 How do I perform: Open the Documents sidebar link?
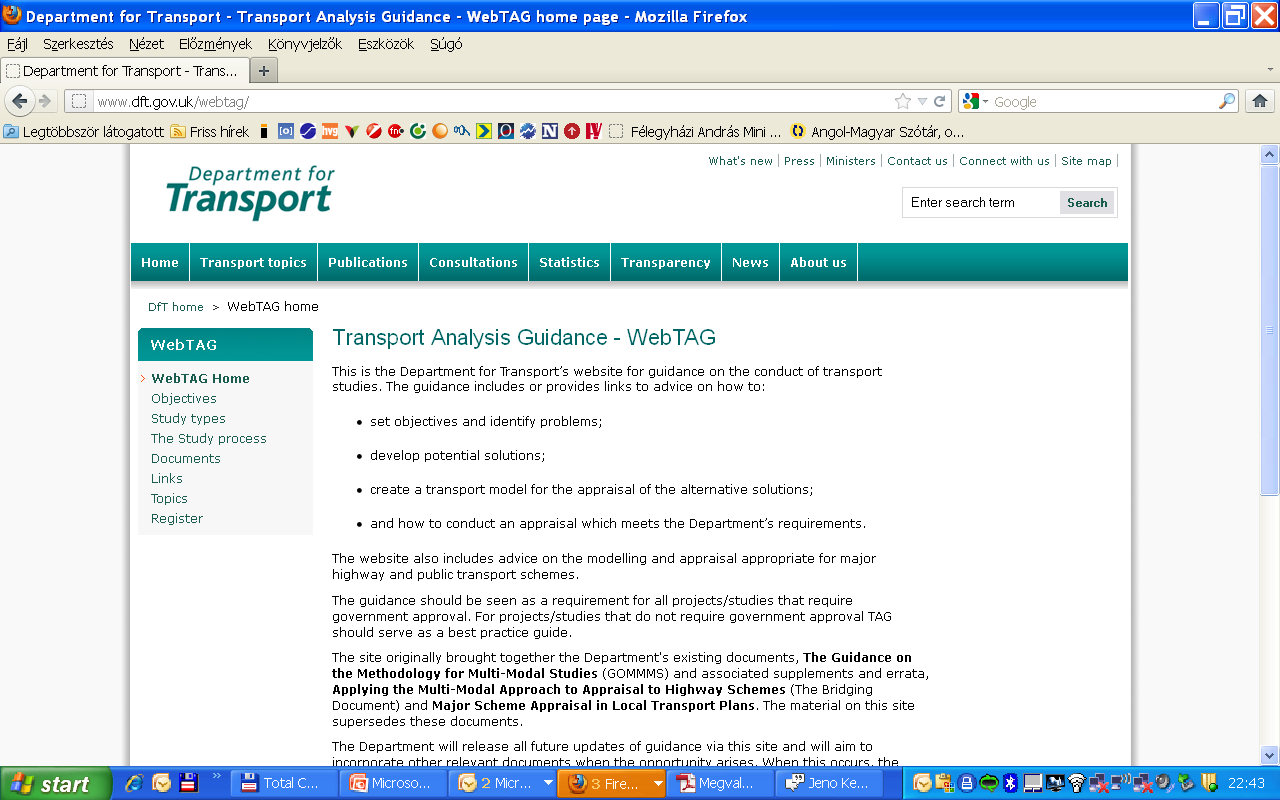[x=186, y=458]
